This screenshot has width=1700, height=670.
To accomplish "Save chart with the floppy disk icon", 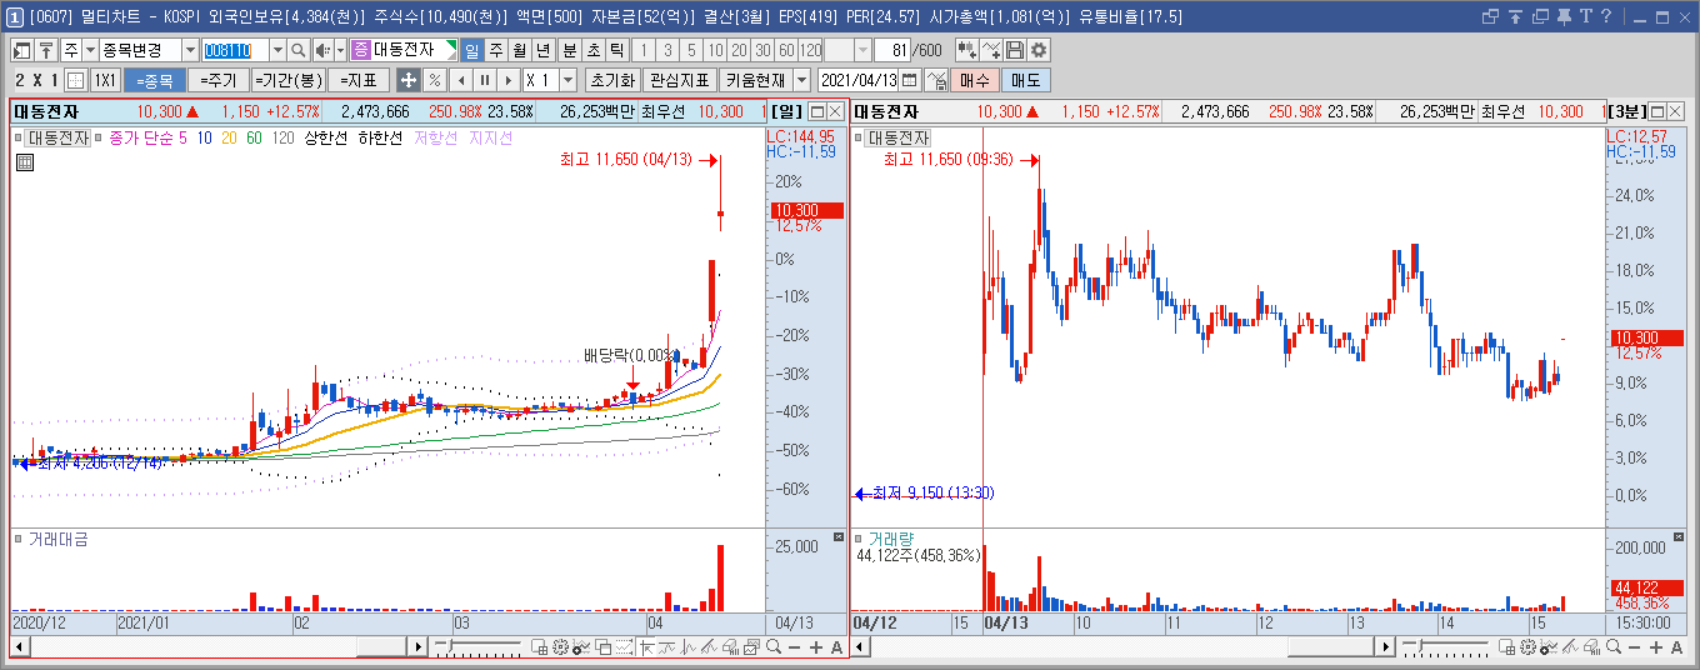I will pos(1015,50).
